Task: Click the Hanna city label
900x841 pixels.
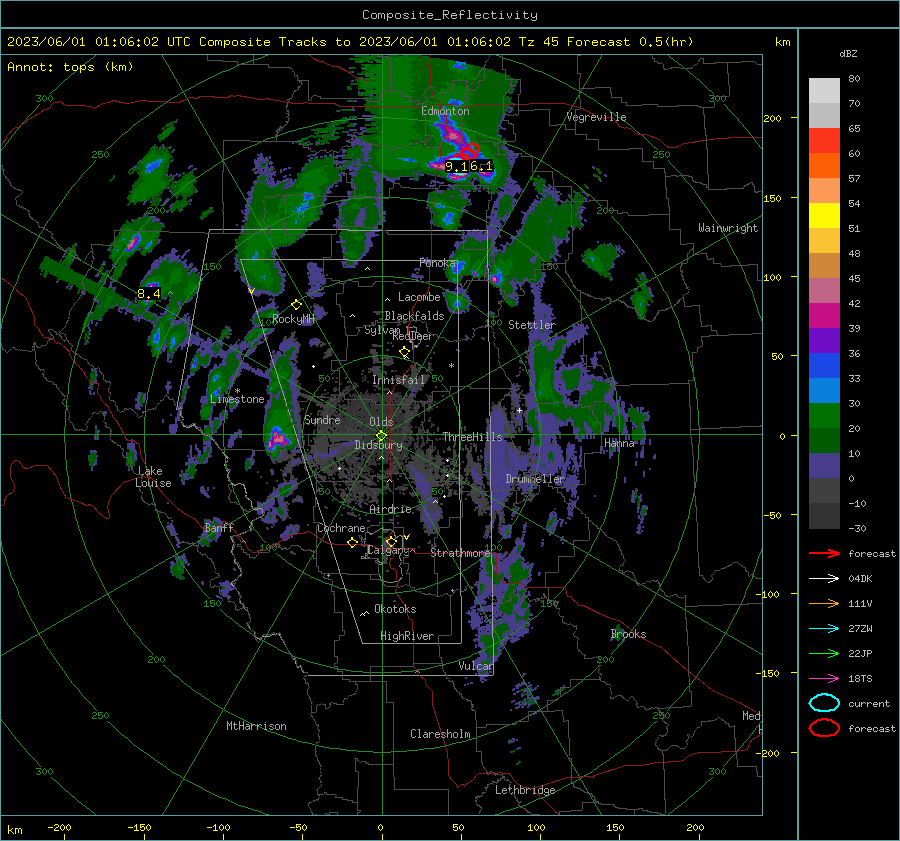Action: pyautogui.click(x=619, y=443)
